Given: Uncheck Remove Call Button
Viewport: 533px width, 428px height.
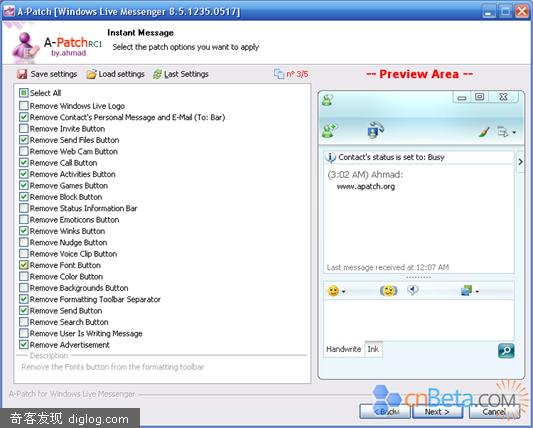Looking at the screenshot, I should [23, 162].
